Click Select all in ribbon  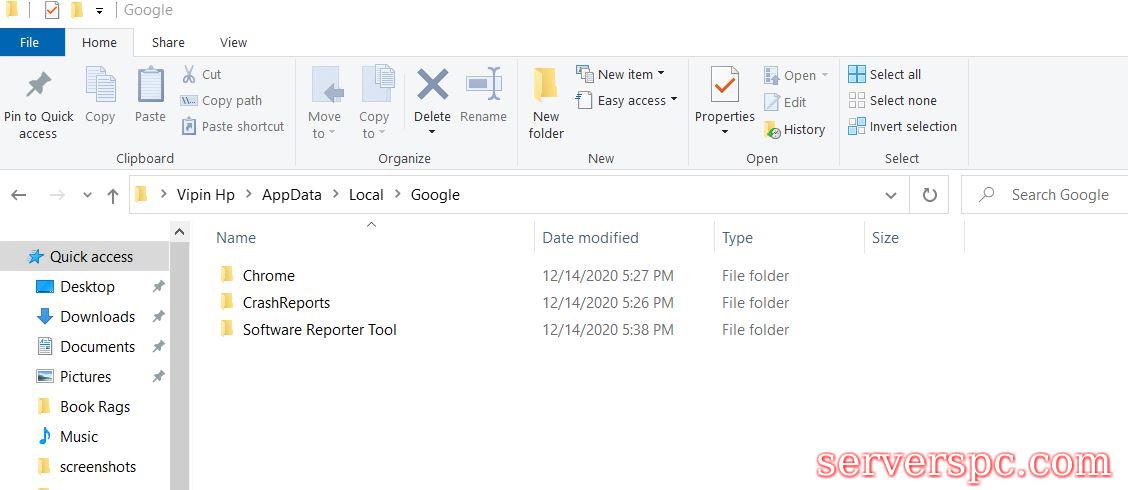[x=884, y=74]
